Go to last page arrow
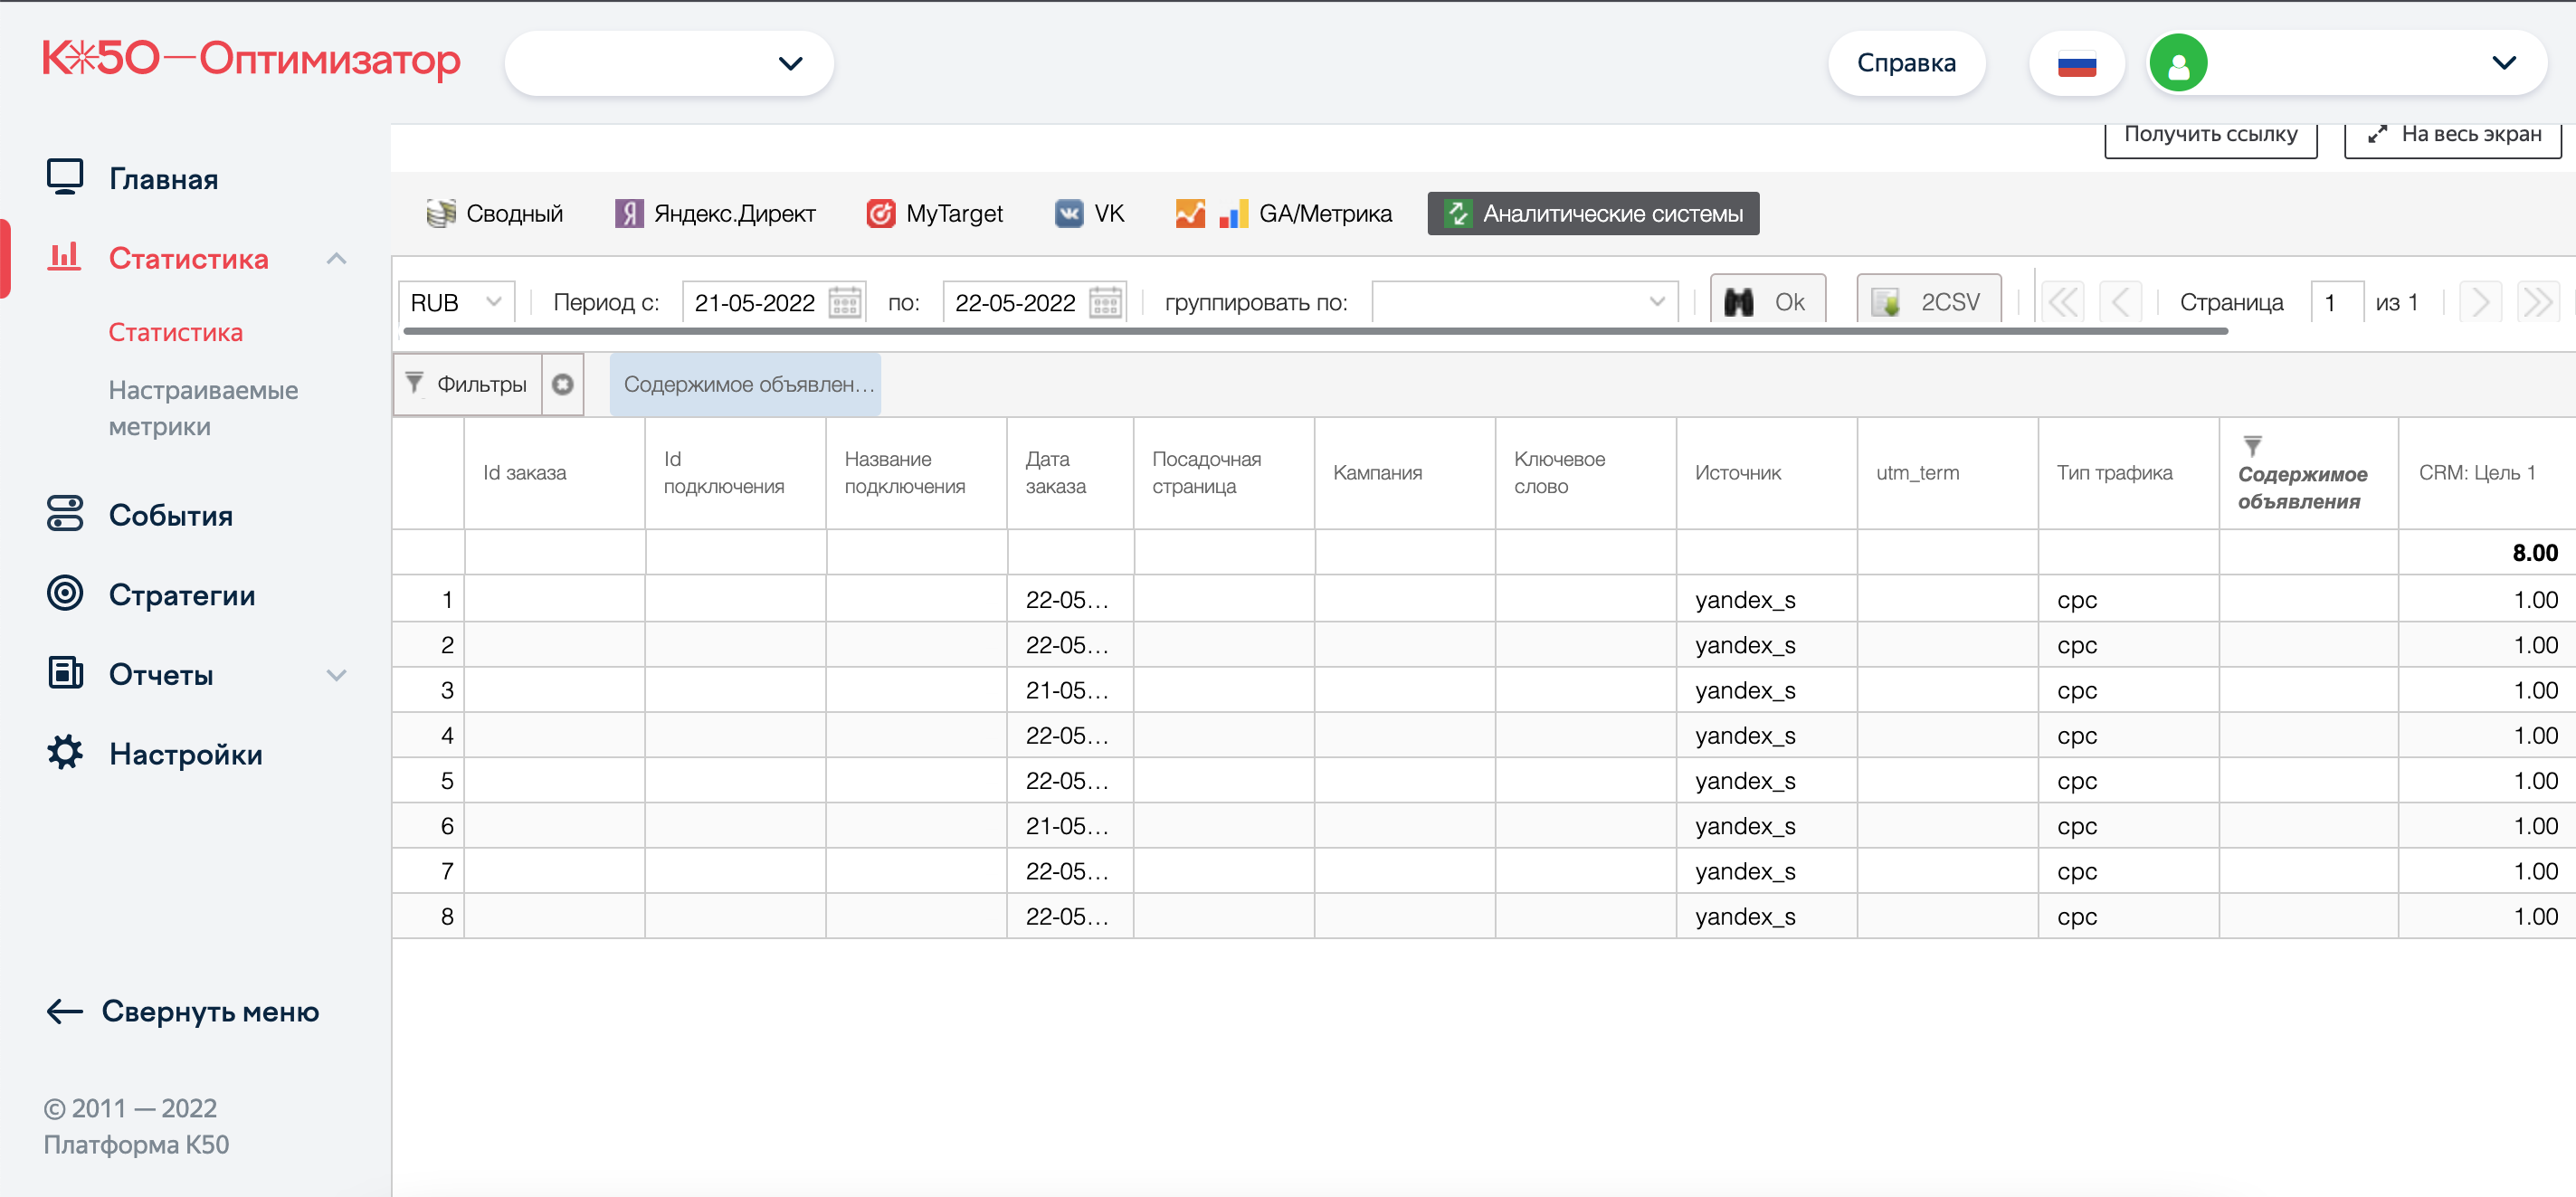The image size is (2576, 1197). [2537, 302]
